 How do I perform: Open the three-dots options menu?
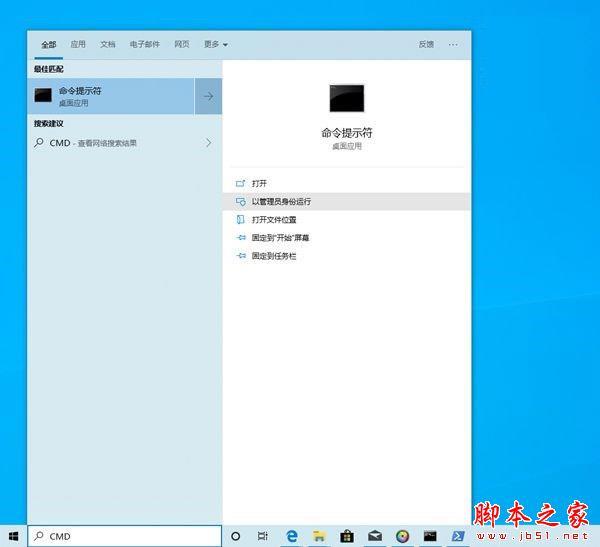pyautogui.click(x=453, y=45)
